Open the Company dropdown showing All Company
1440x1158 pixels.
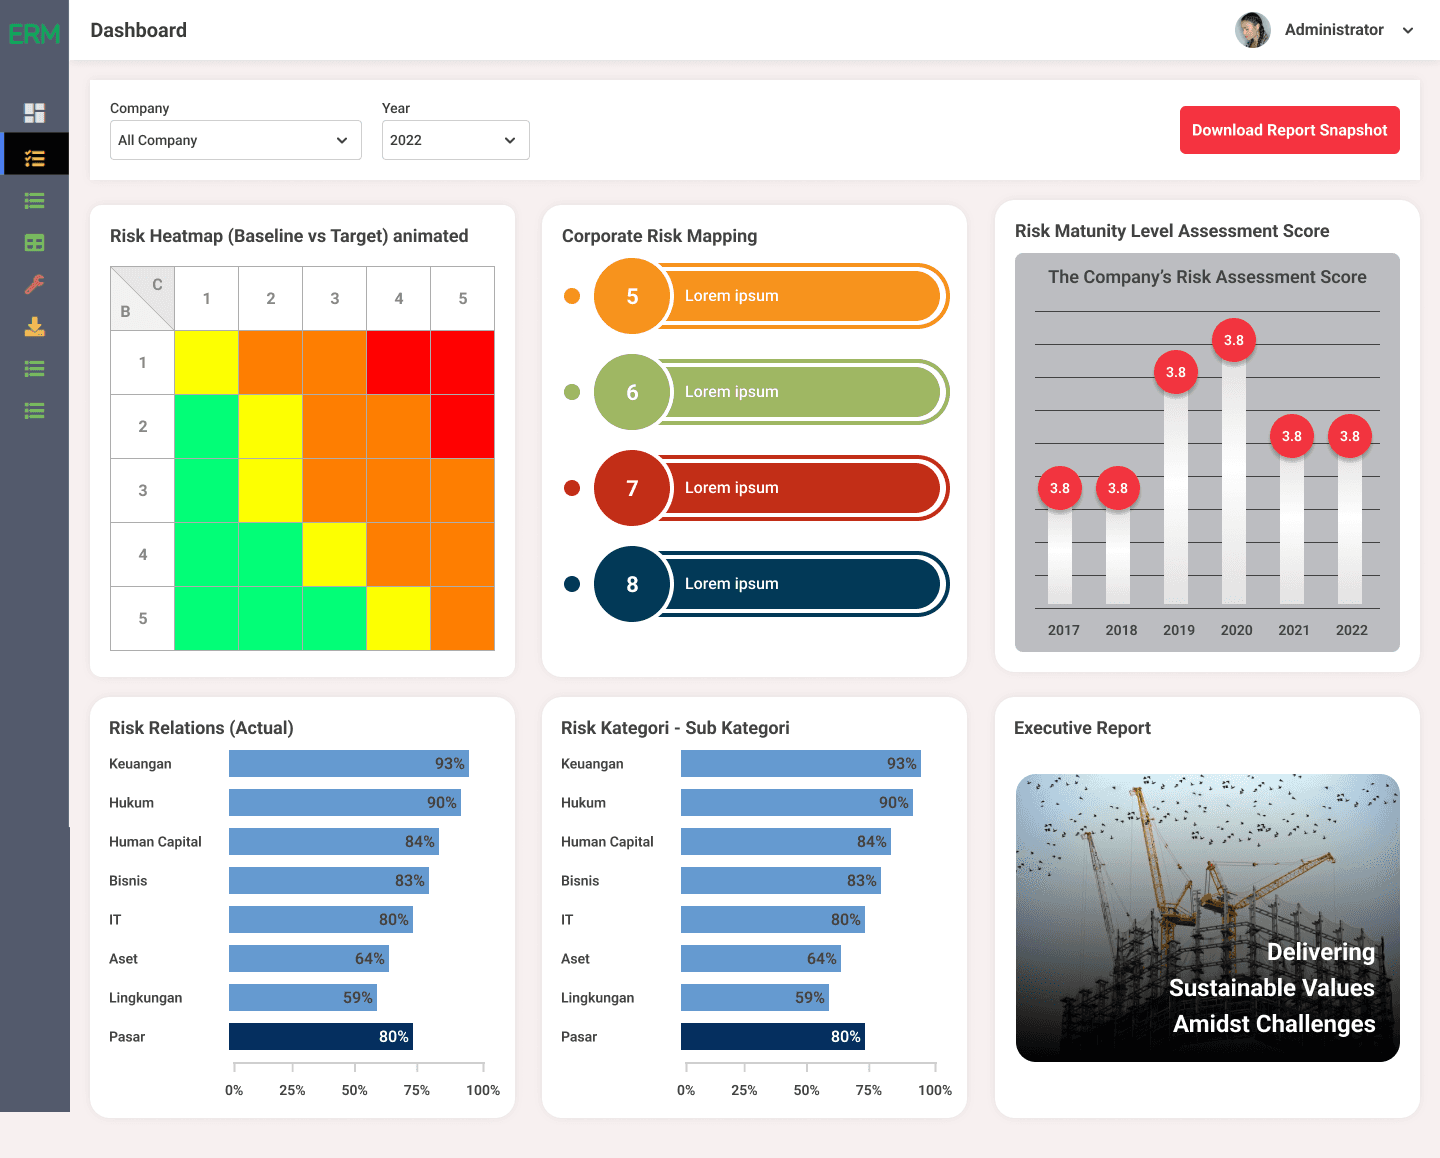(236, 140)
